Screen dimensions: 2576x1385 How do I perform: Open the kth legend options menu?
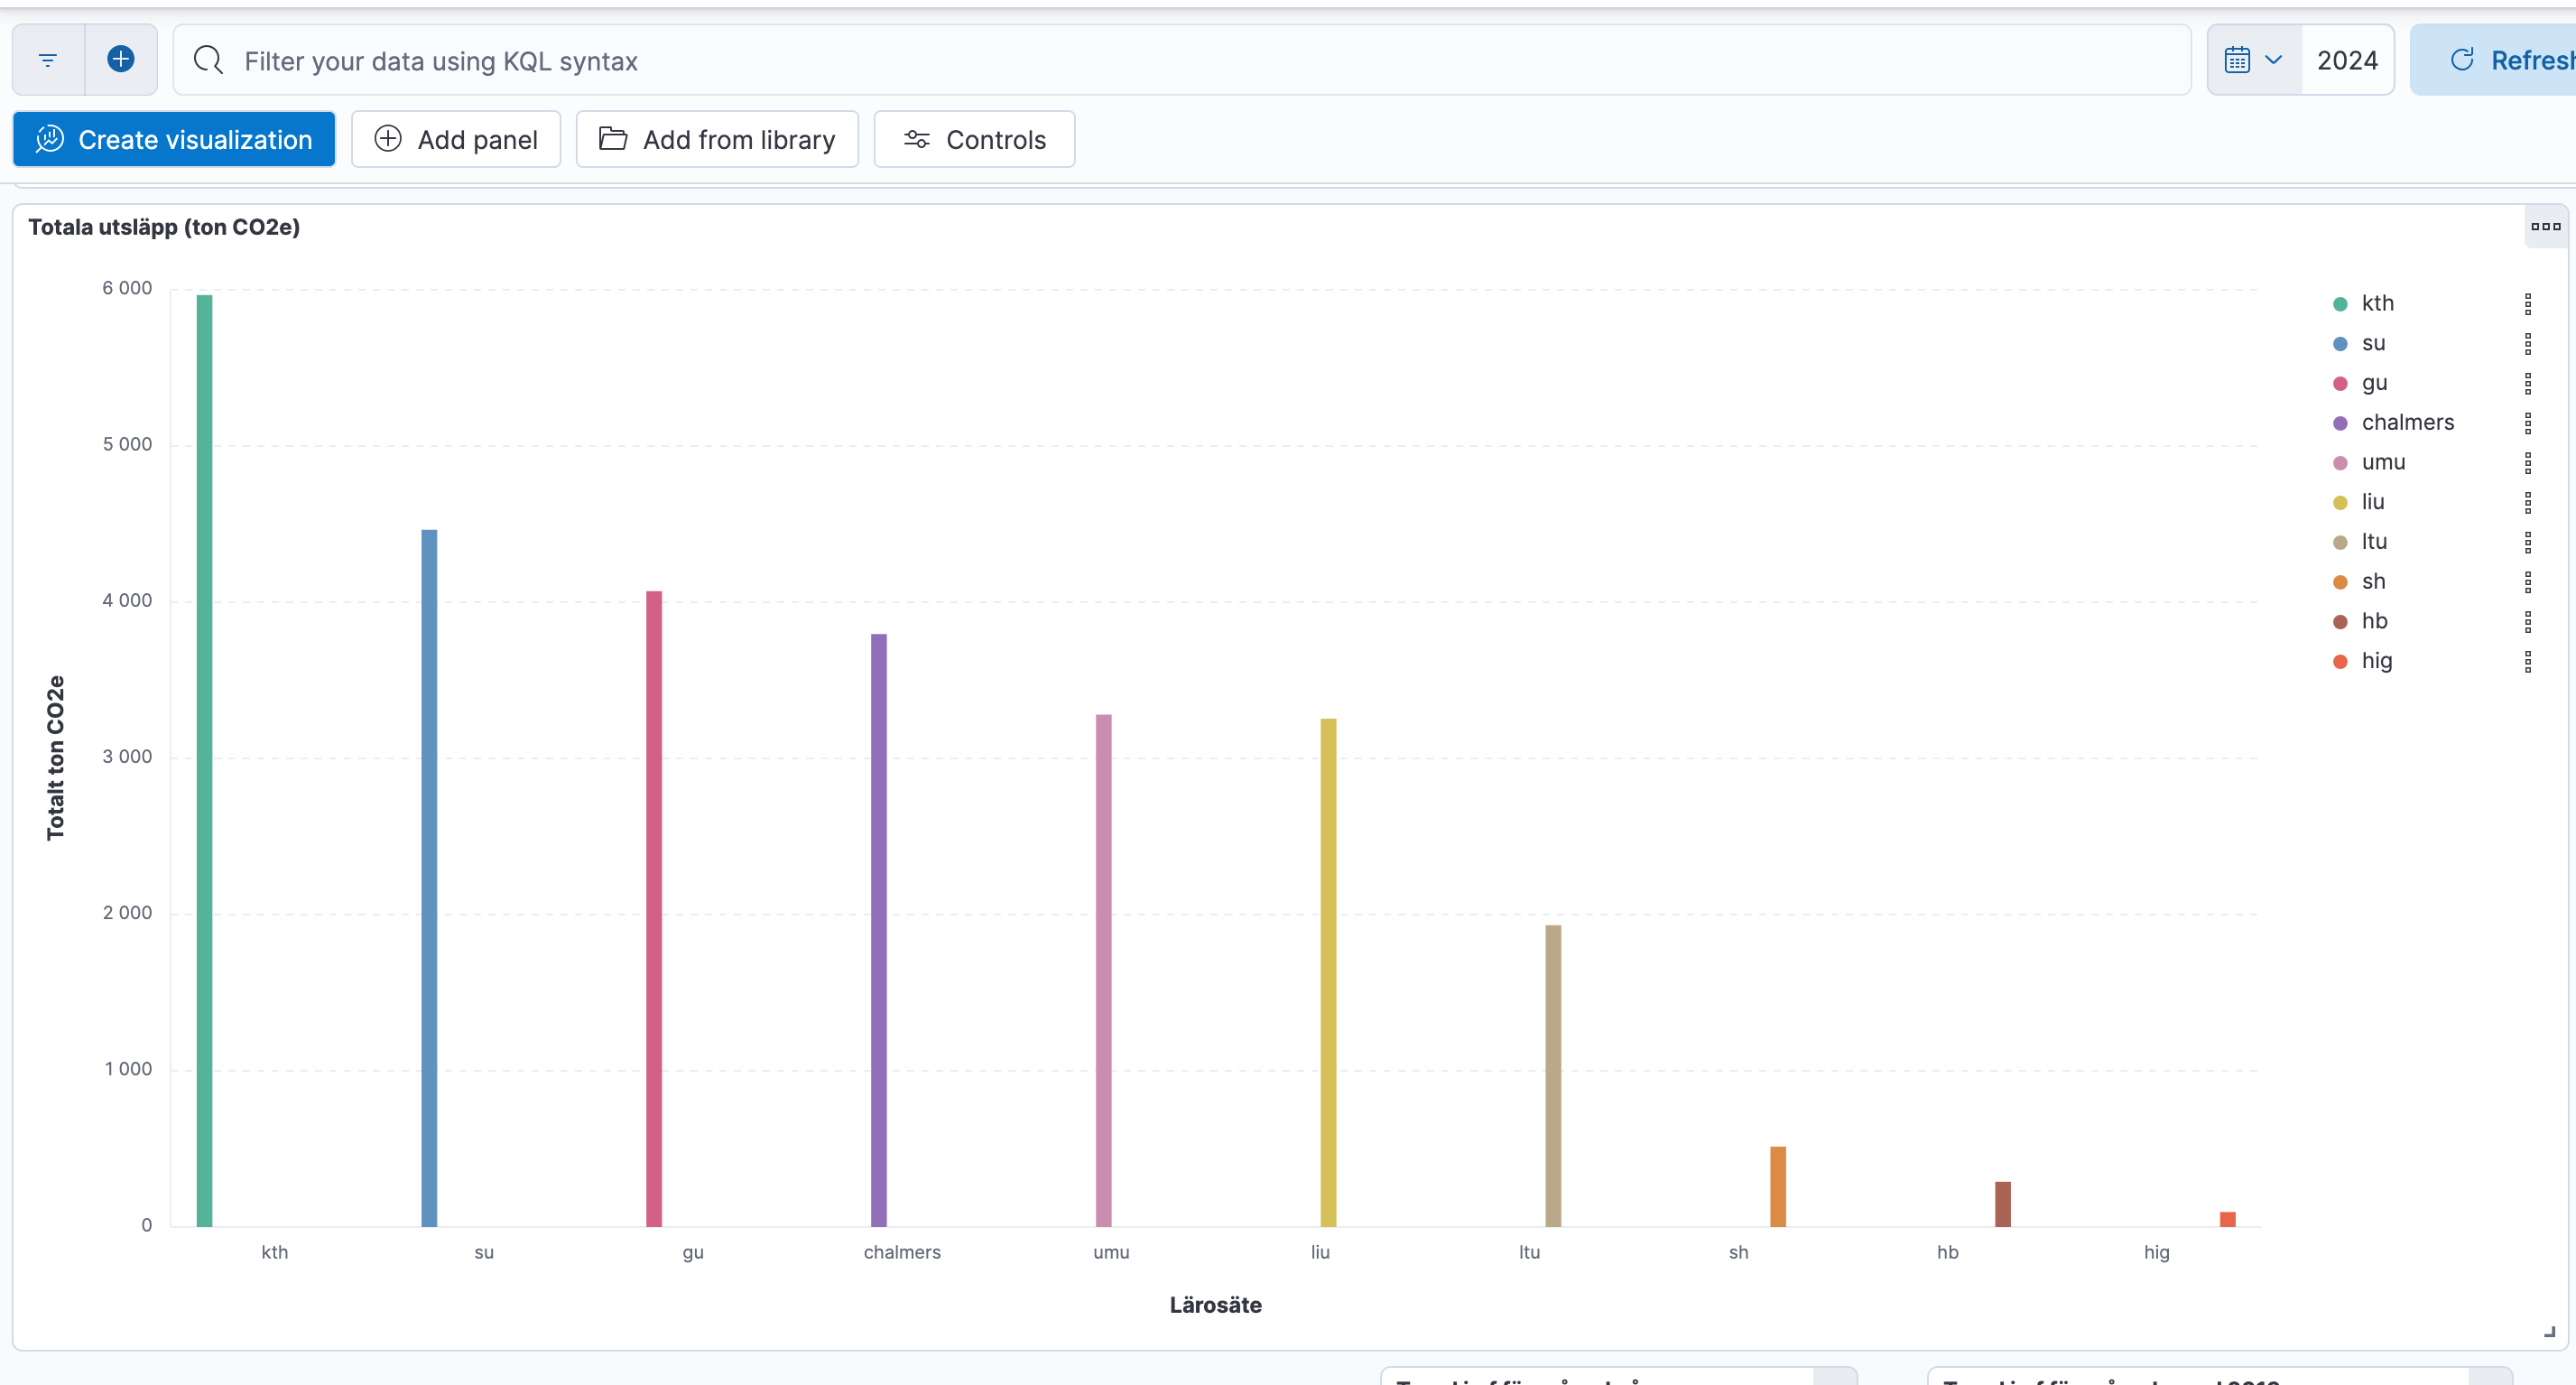click(x=2527, y=304)
